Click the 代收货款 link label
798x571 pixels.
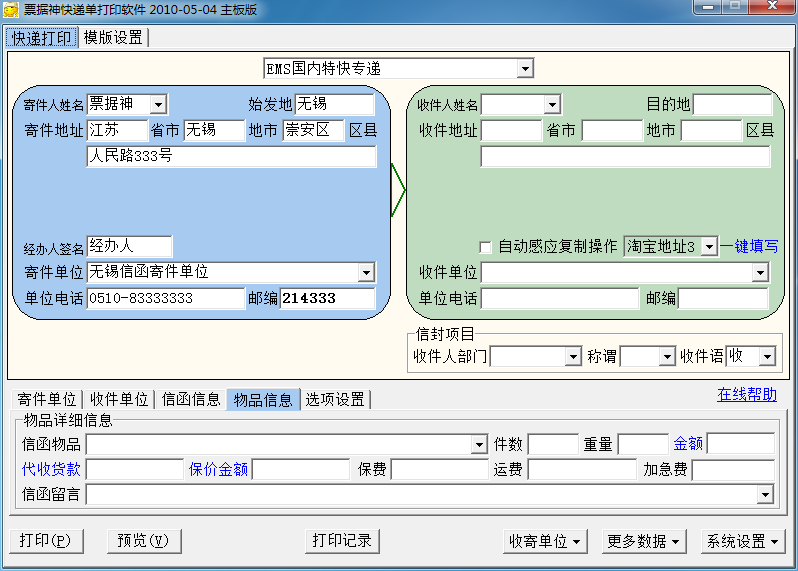(51, 469)
